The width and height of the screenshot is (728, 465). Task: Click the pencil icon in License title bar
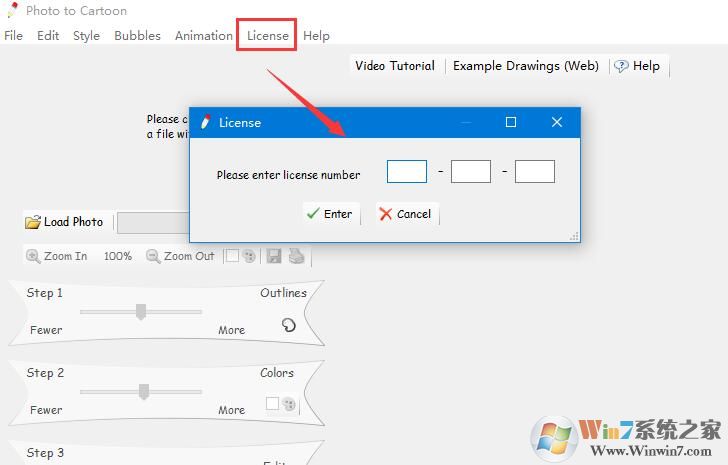205,122
